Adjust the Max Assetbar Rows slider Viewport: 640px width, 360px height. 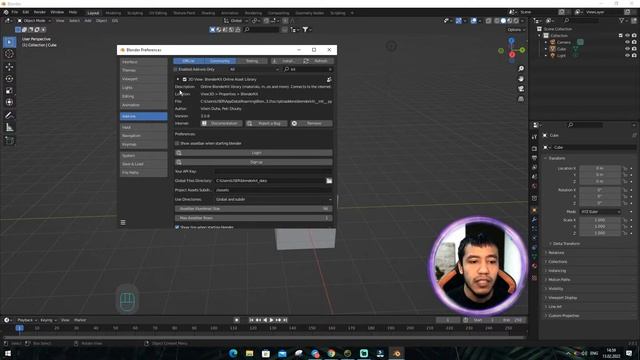253,218
